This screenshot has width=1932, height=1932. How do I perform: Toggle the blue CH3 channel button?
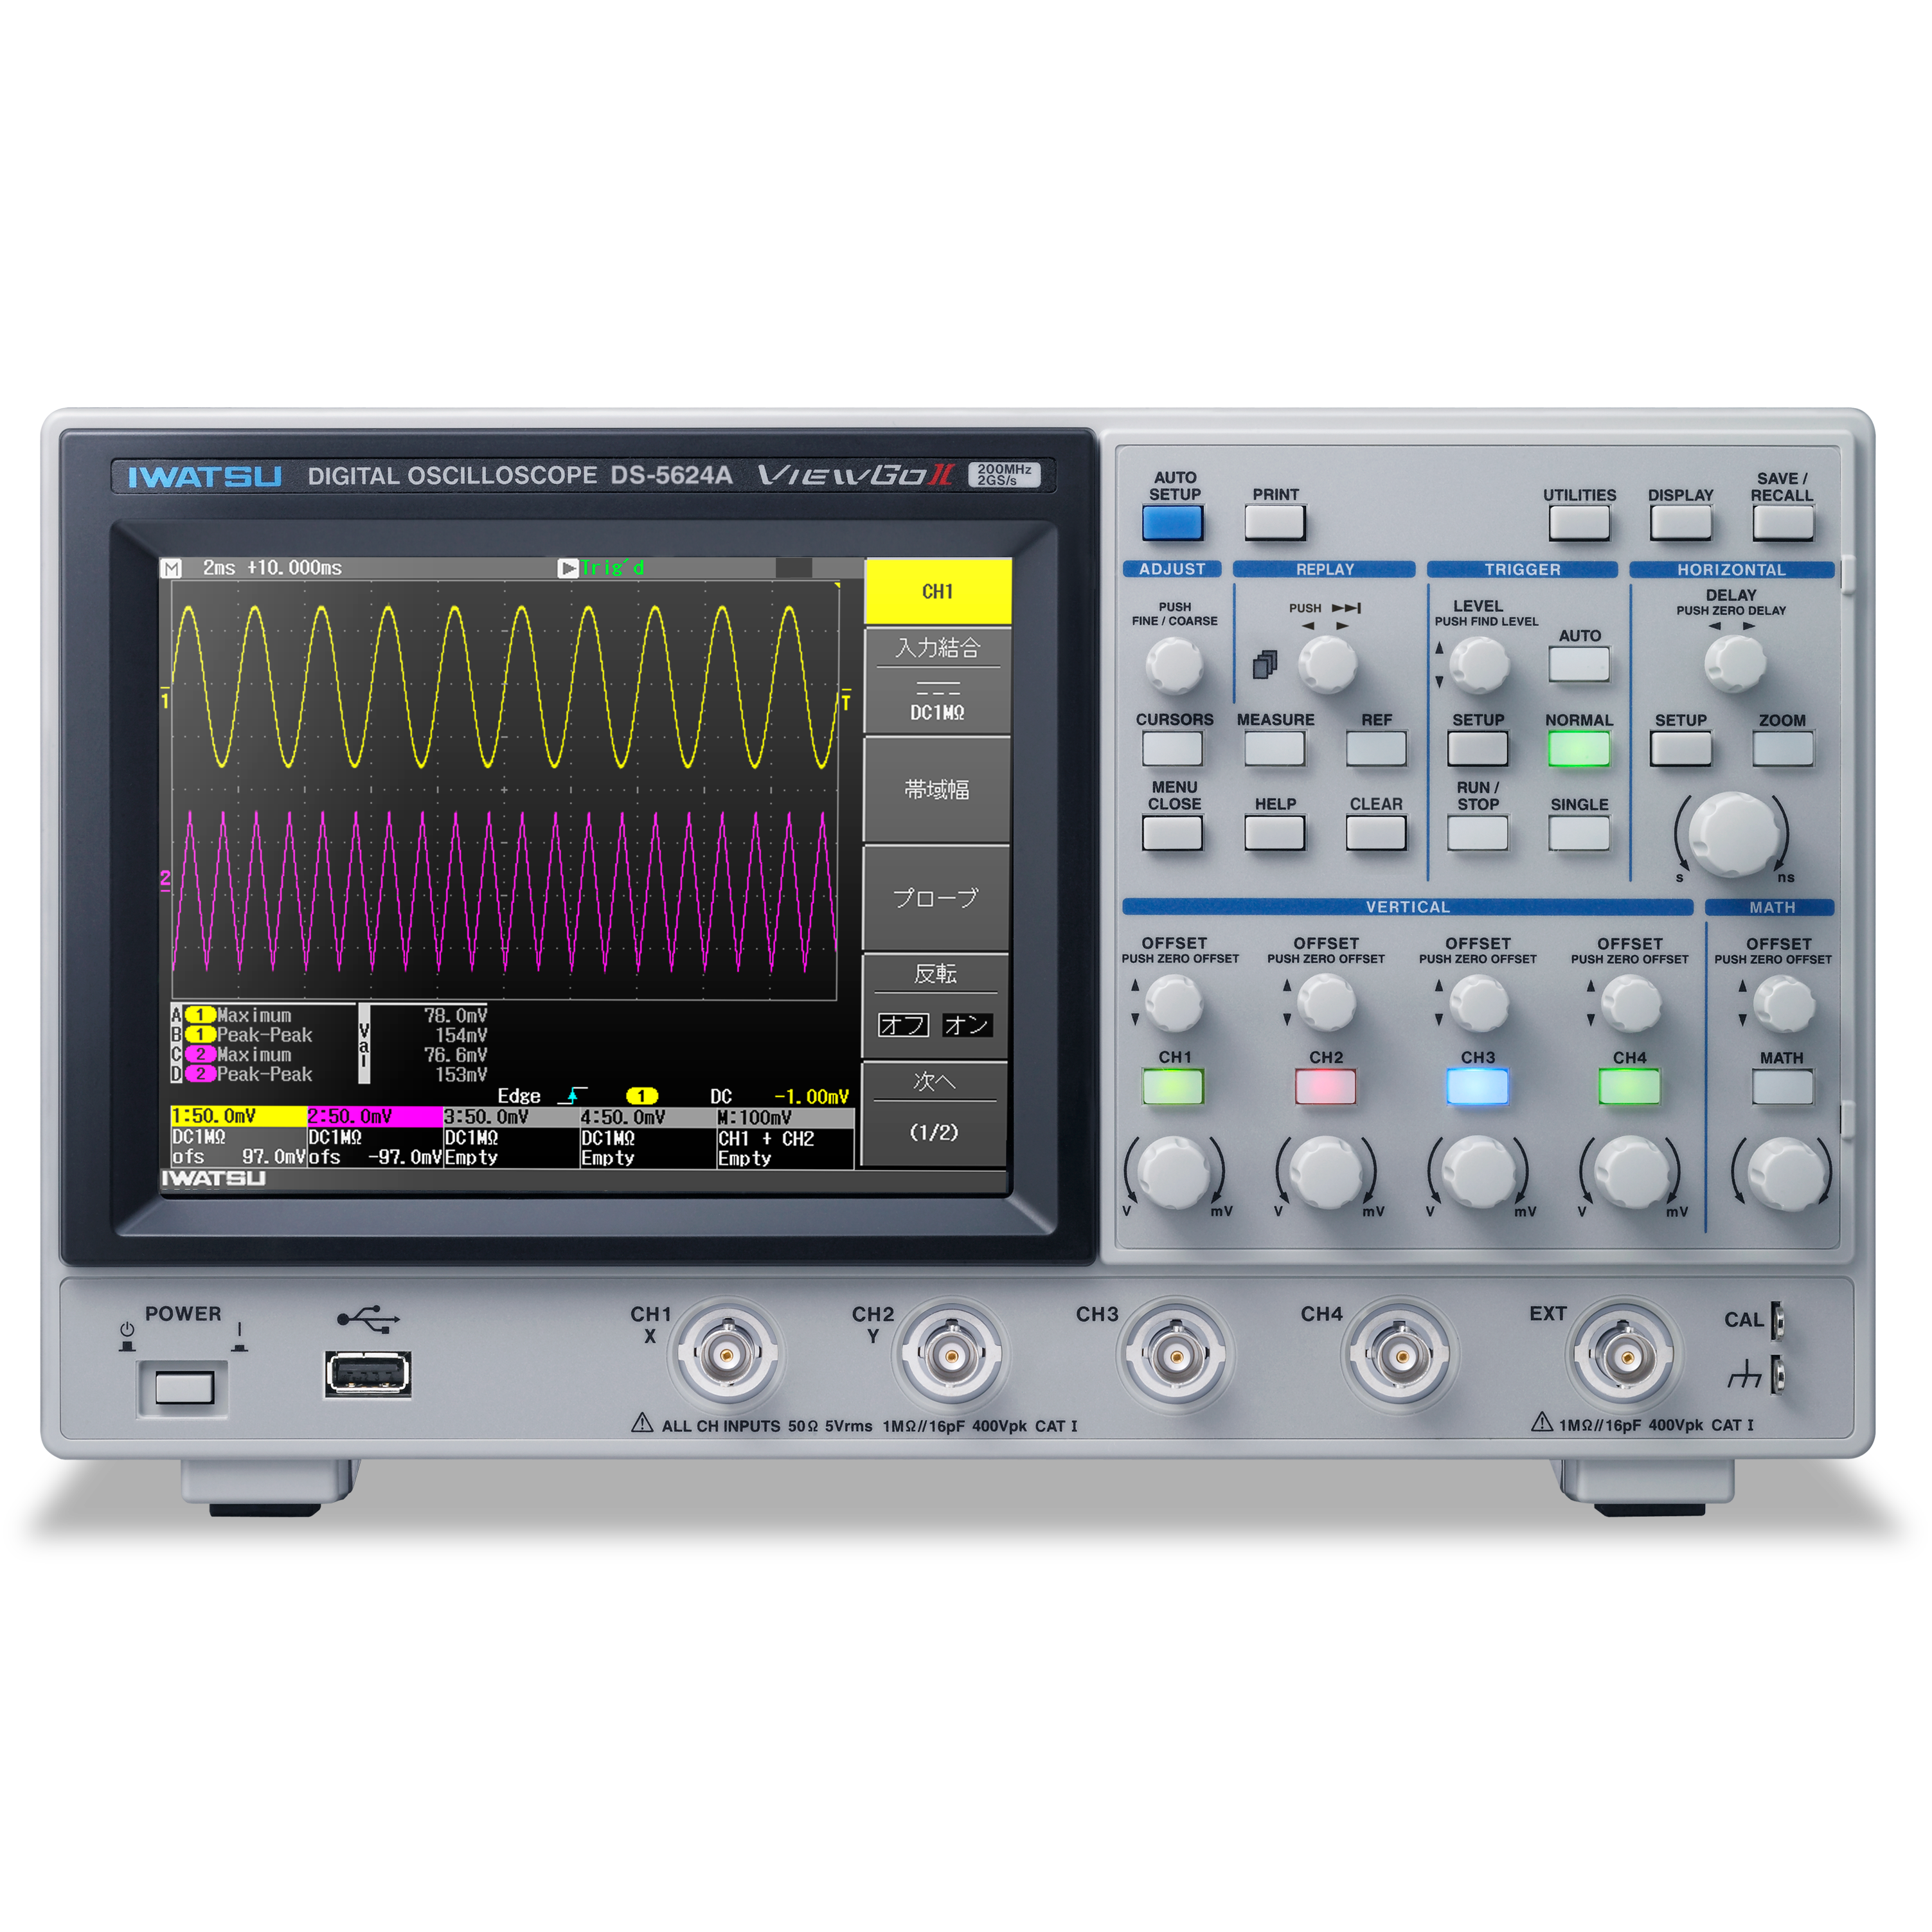[1477, 1087]
